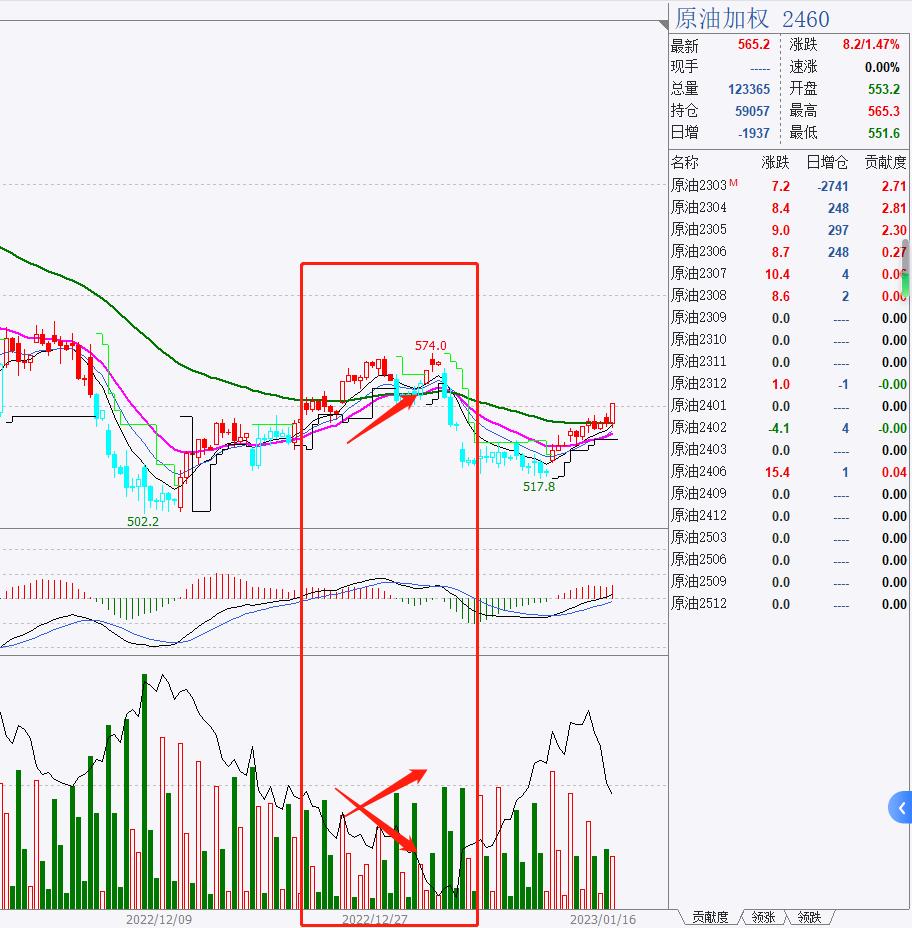Click the chart corner triangle marker
This screenshot has height=928, width=912.
[663, 25]
